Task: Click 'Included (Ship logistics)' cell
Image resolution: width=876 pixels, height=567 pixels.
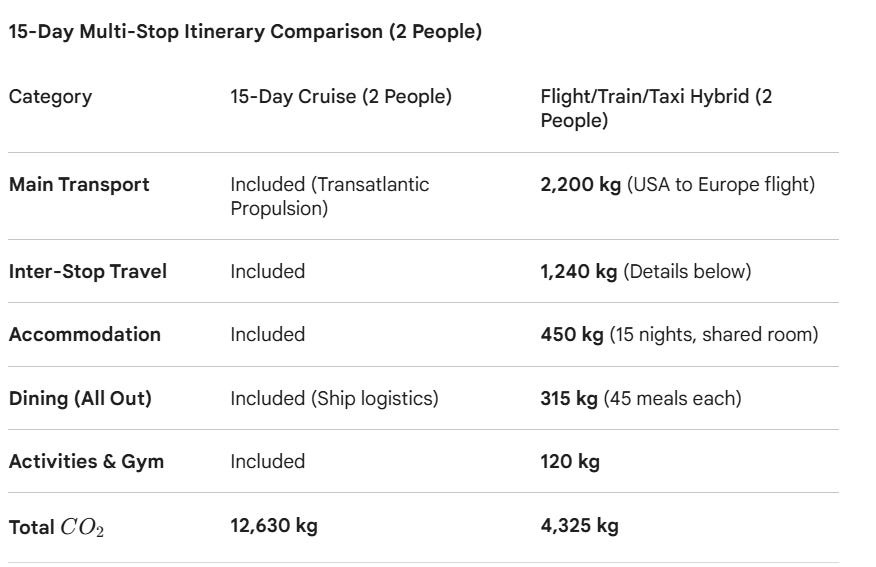Action: 334,398
